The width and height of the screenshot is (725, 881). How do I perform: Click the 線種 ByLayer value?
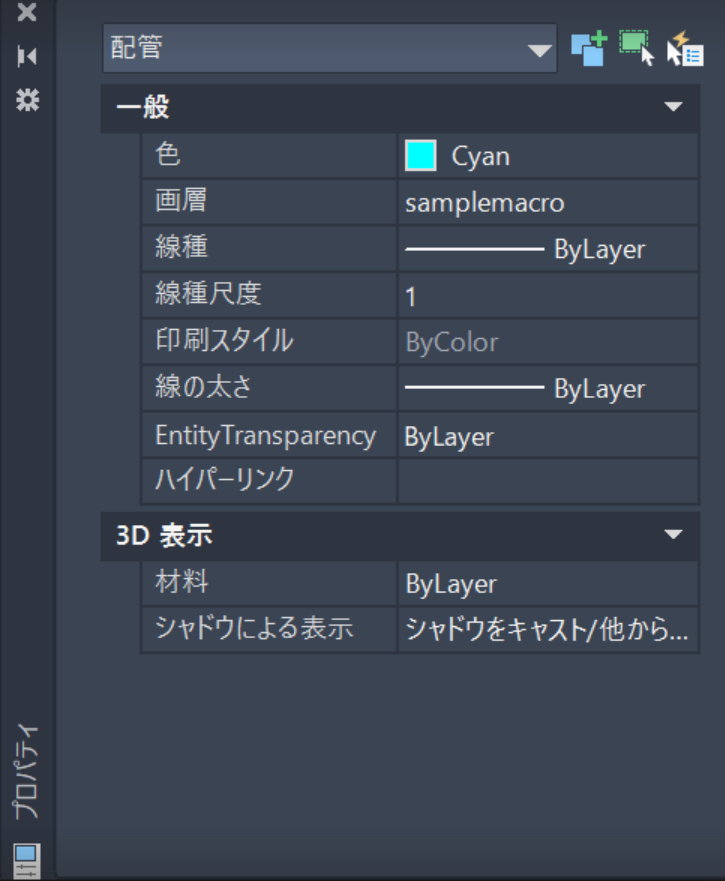547,249
